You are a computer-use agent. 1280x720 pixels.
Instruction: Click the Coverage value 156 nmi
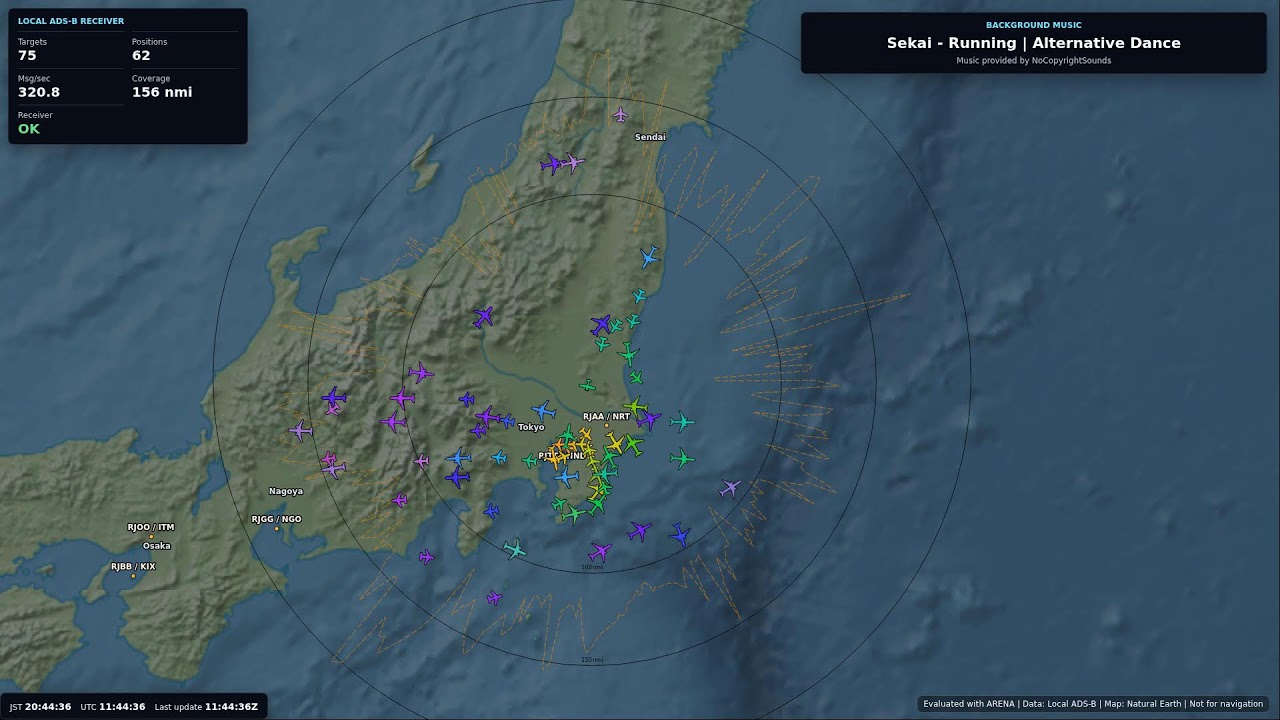162,92
